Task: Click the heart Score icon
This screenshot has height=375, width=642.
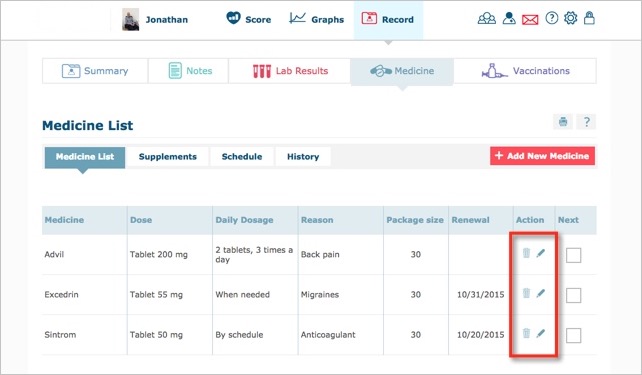Action: [x=233, y=18]
